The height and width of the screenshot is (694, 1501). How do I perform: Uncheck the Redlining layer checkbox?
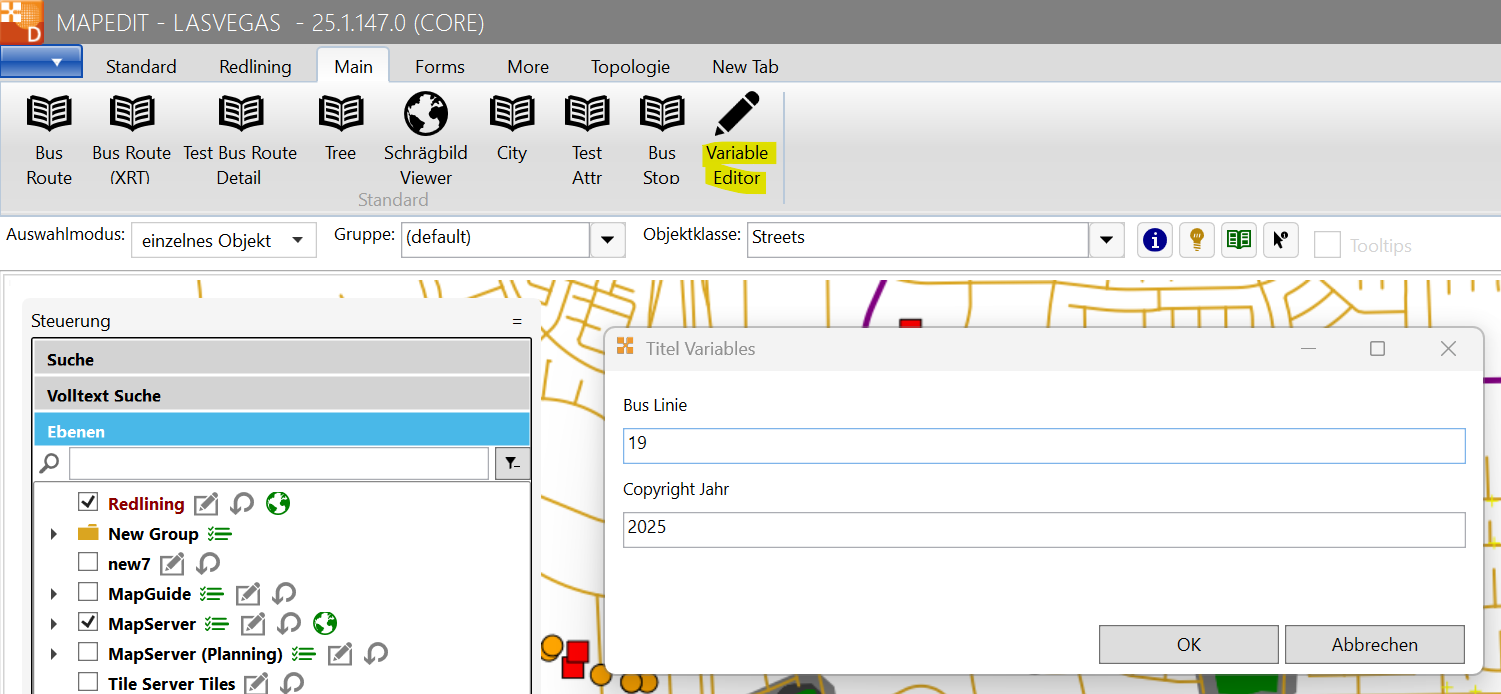click(88, 503)
